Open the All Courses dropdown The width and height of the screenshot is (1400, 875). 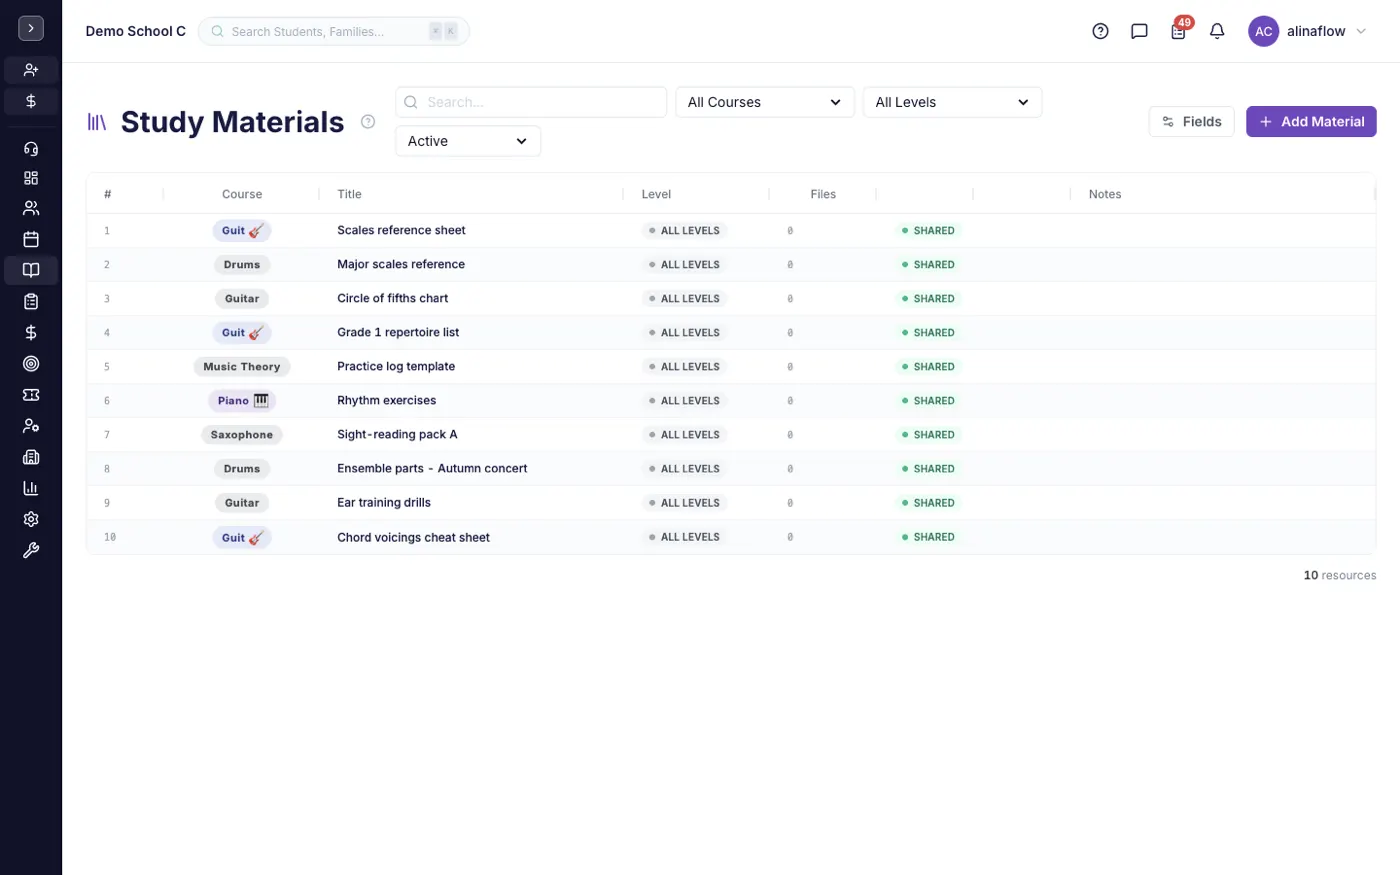point(765,102)
